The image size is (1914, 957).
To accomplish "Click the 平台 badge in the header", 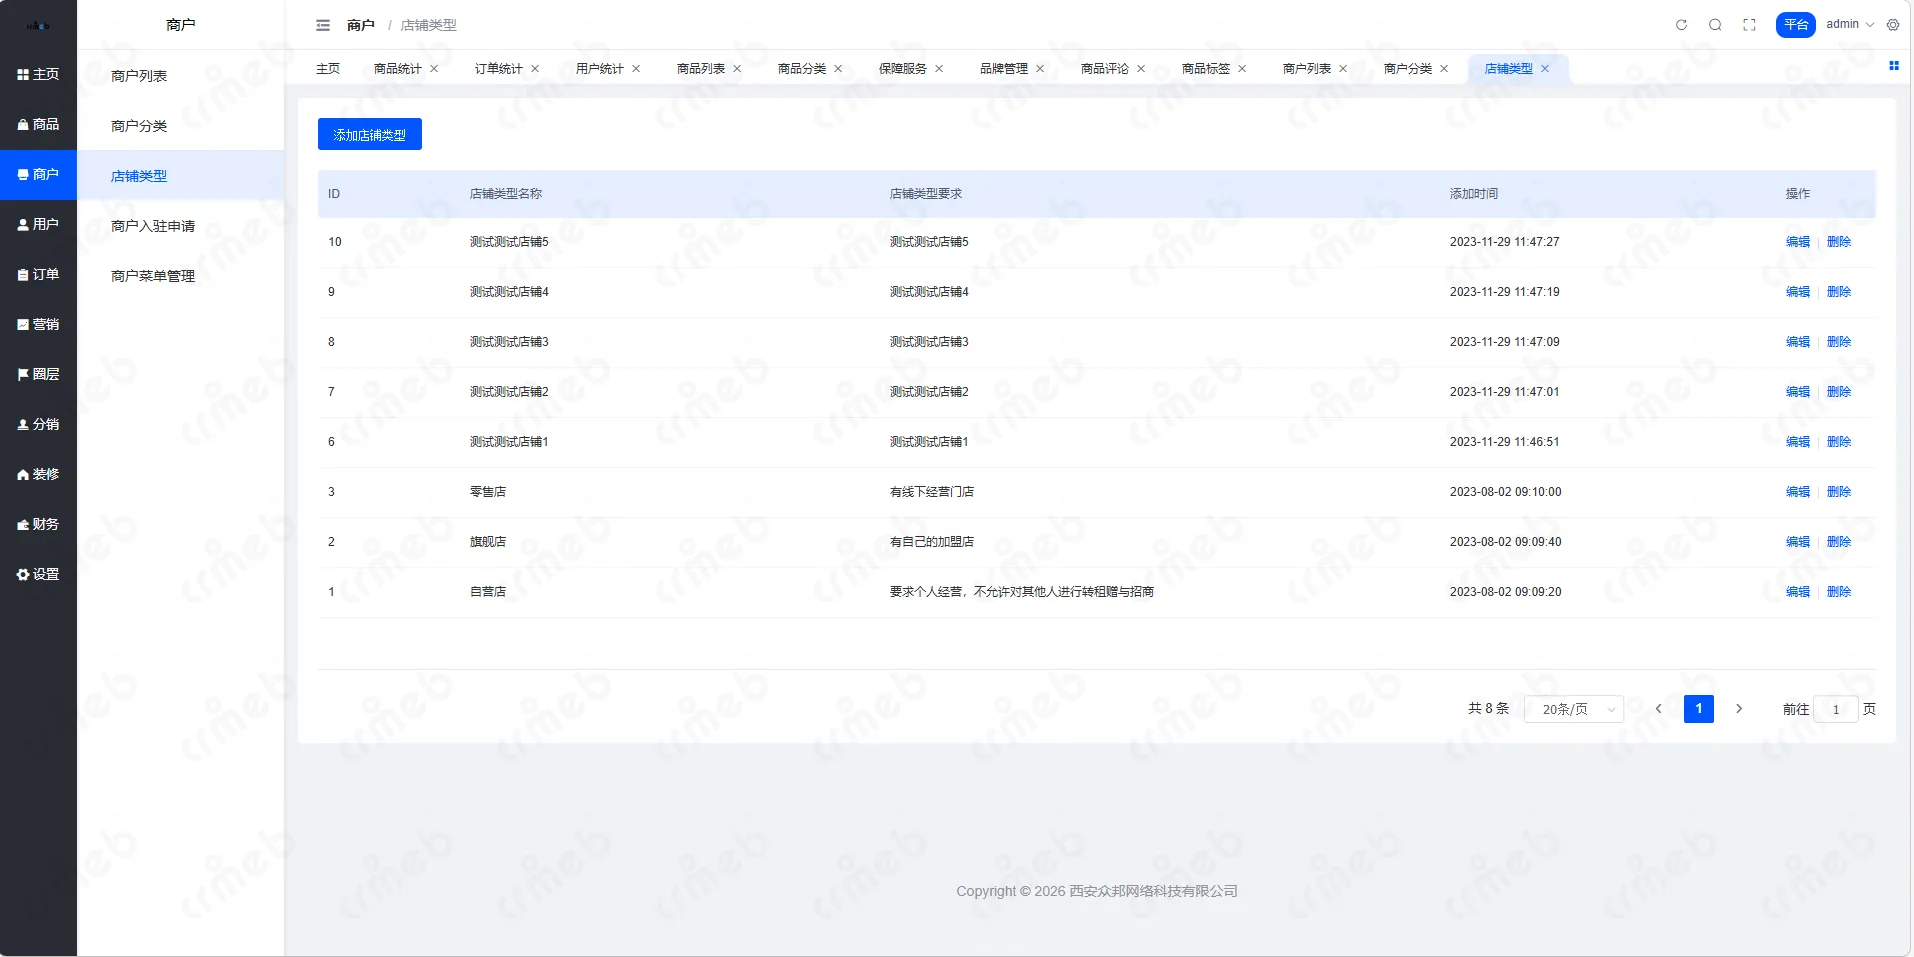I will (1796, 25).
